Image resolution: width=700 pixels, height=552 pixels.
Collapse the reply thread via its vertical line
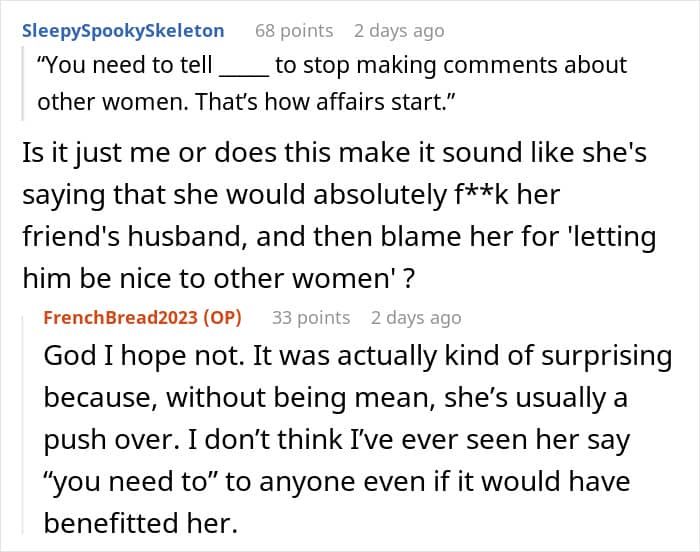point(24,424)
